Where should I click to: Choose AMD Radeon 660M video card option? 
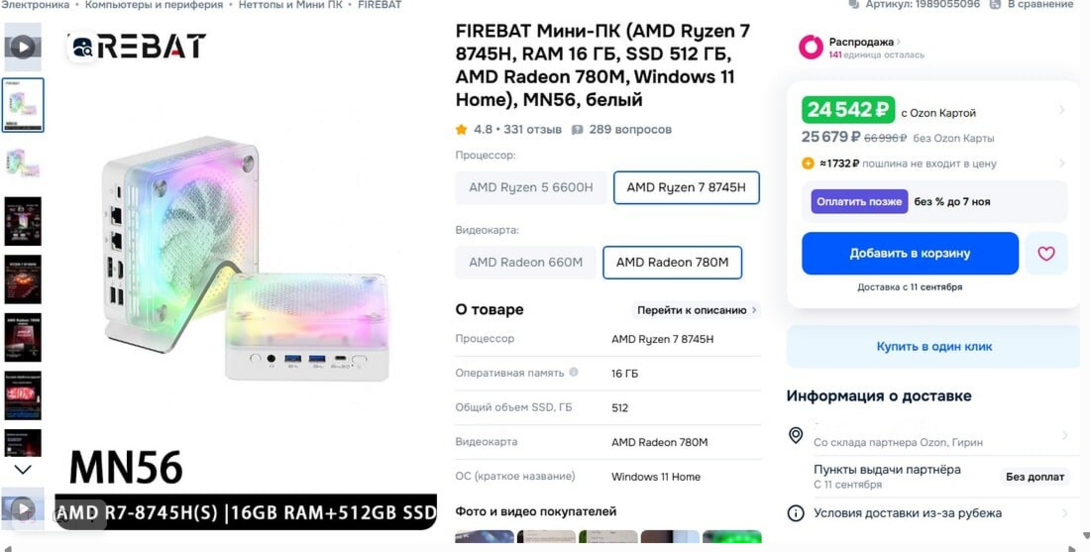point(525,262)
